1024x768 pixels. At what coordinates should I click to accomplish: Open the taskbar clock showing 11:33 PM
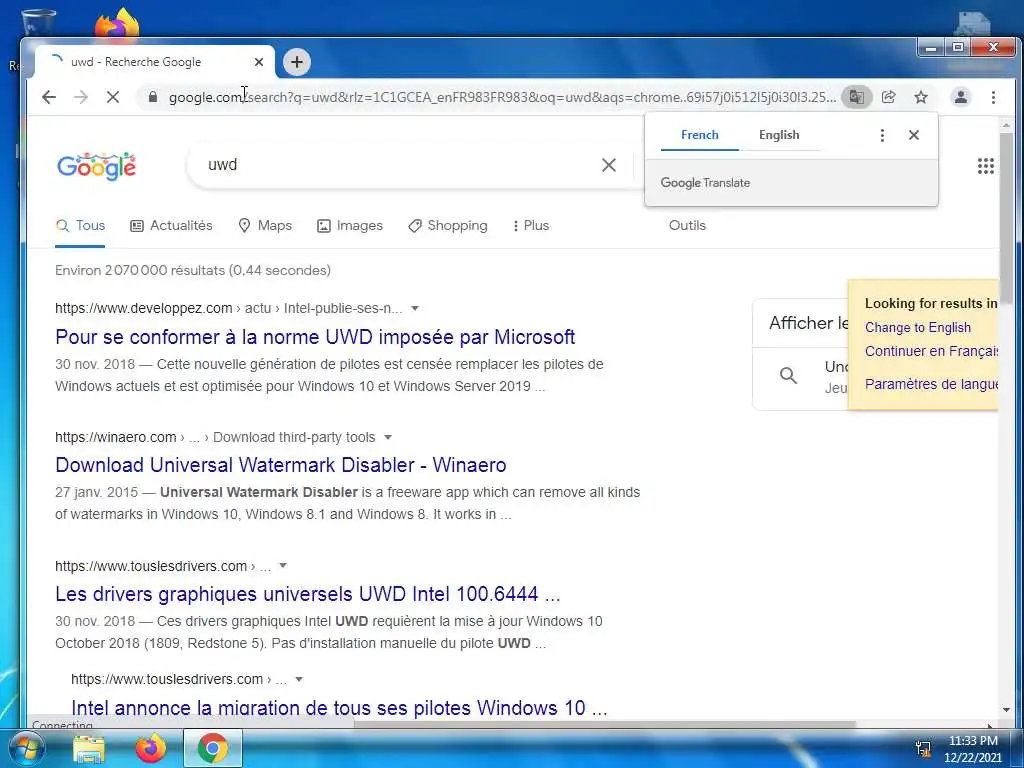point(972,748)
